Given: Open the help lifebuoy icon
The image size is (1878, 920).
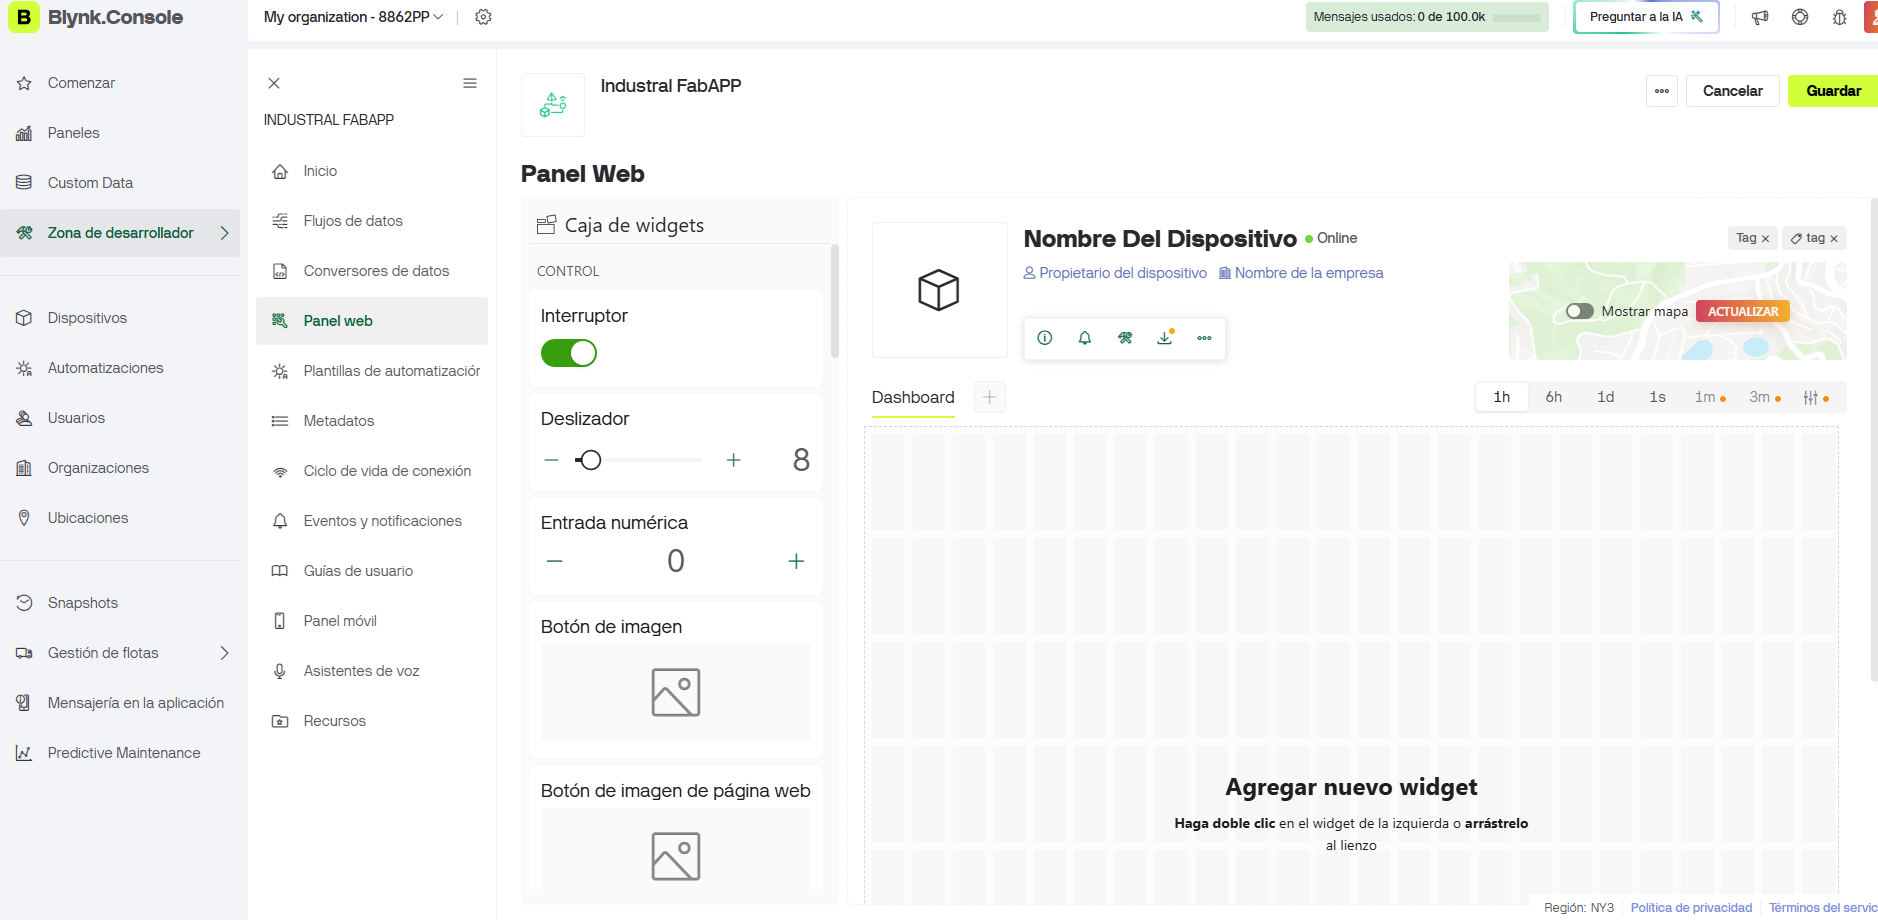Looking at the screenshot, I should tap(1800, 17).
